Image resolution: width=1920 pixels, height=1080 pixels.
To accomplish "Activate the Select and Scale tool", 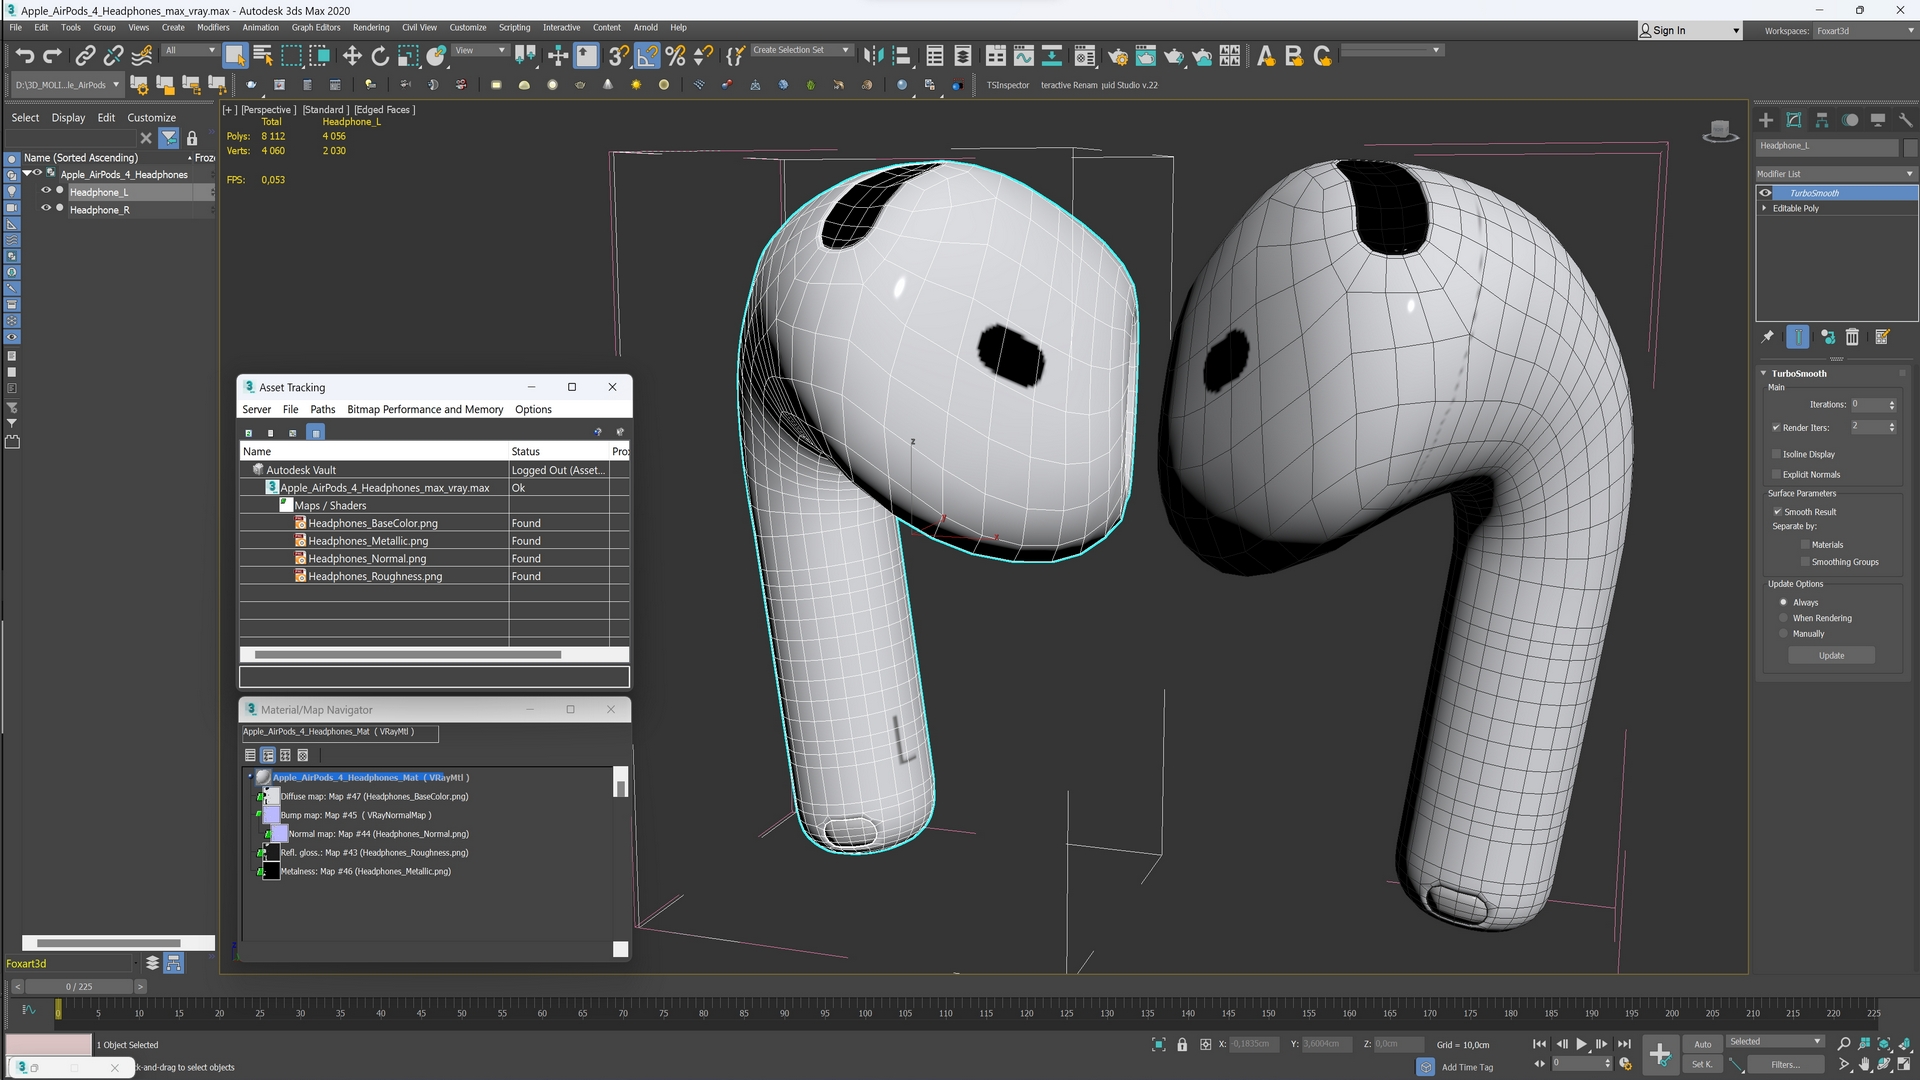I will click(x=408, y=56).
